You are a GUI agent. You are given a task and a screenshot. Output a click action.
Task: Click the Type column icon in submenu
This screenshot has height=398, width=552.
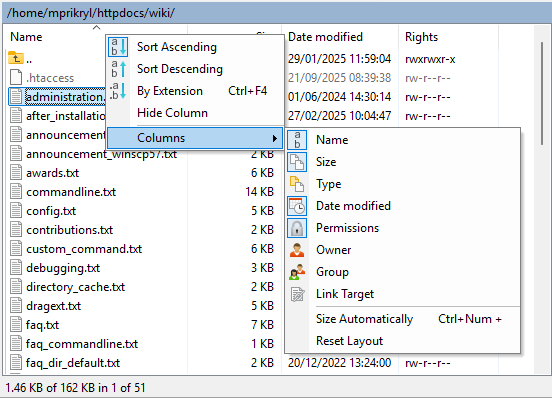(297, 184)
